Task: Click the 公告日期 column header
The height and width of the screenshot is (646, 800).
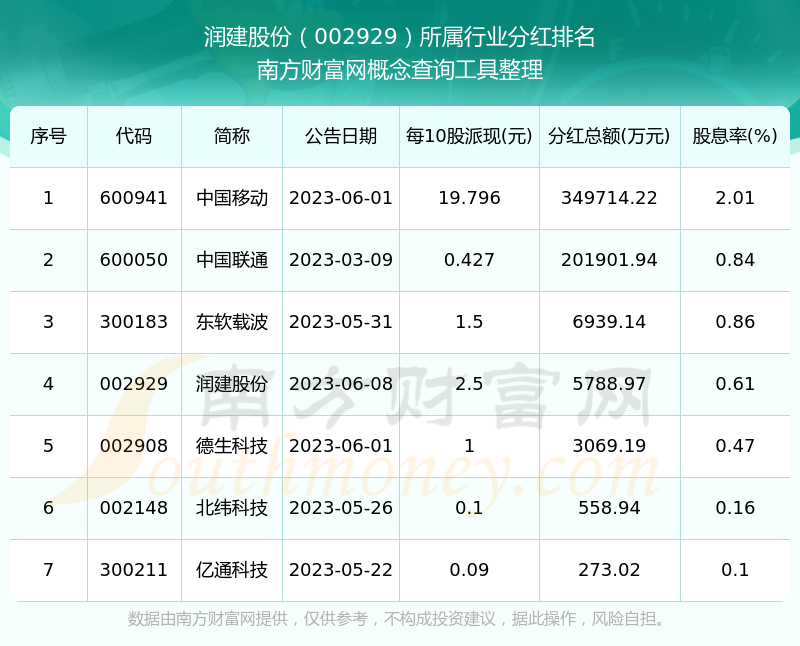Action: [341, 136]
